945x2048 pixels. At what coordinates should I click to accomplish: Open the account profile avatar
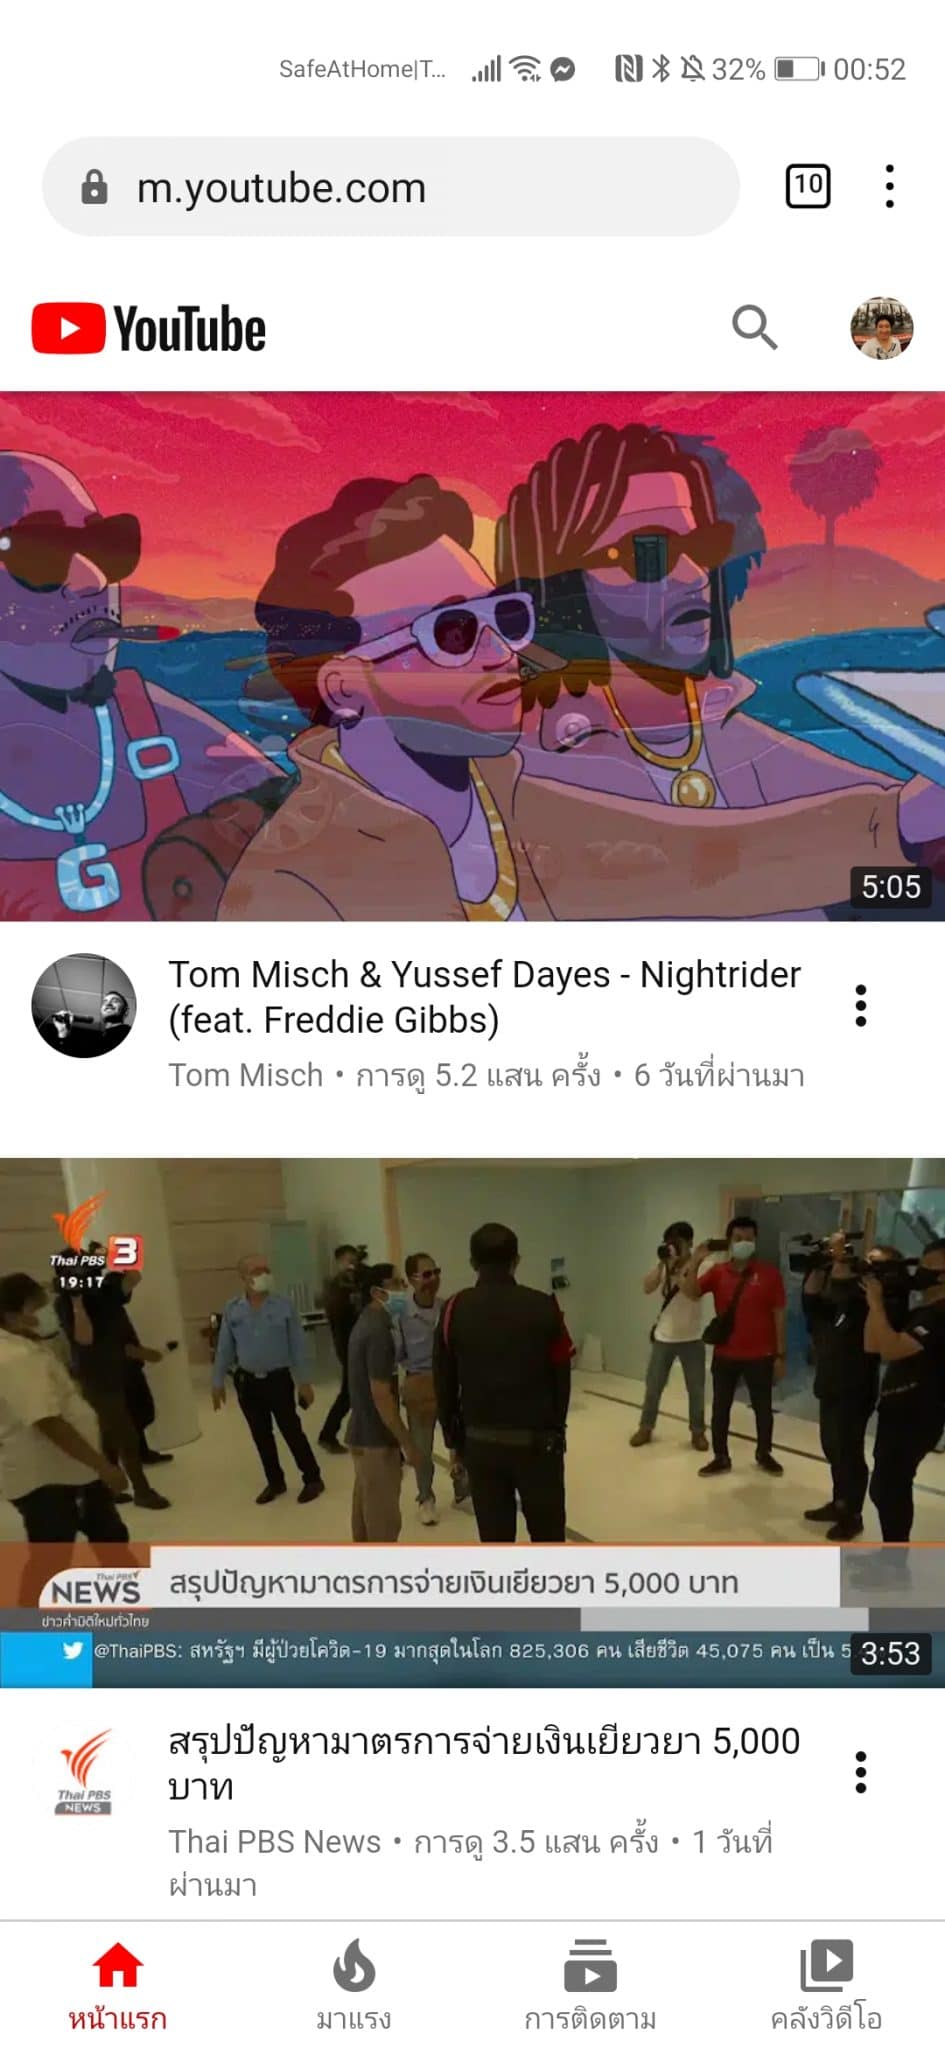[x=881, y=327]
